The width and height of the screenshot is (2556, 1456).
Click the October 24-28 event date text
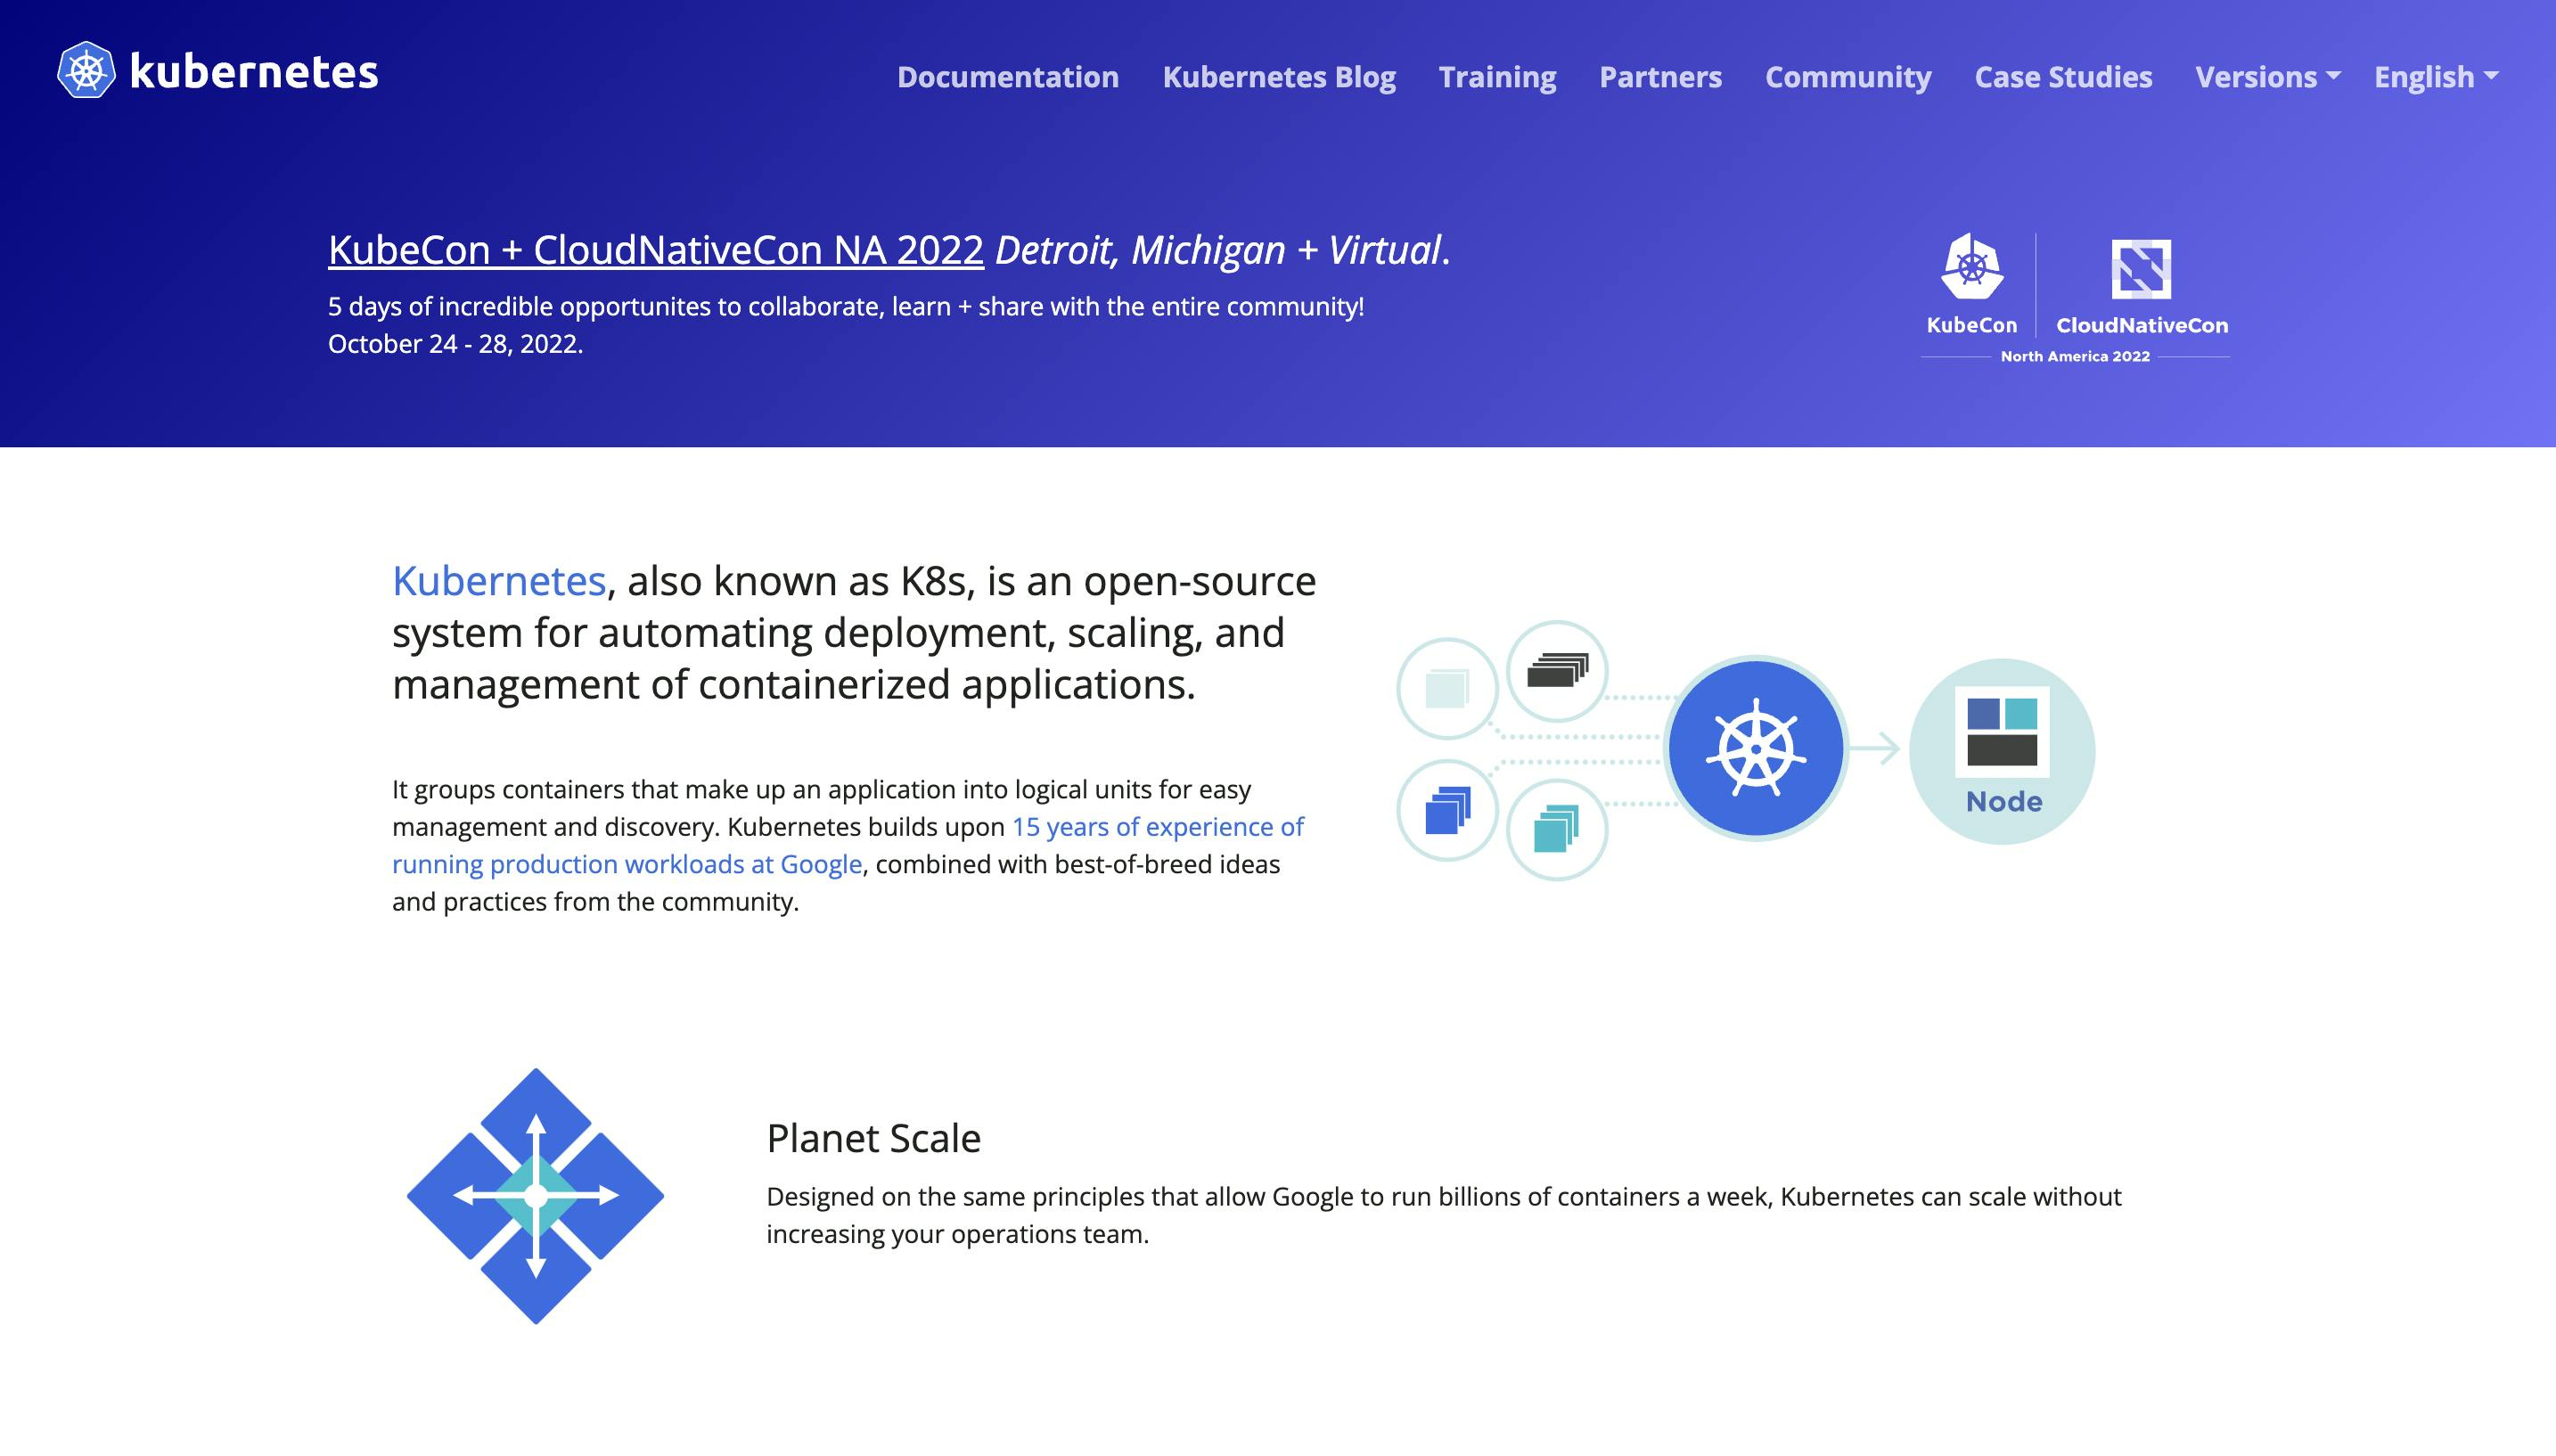tap(455, 342)
